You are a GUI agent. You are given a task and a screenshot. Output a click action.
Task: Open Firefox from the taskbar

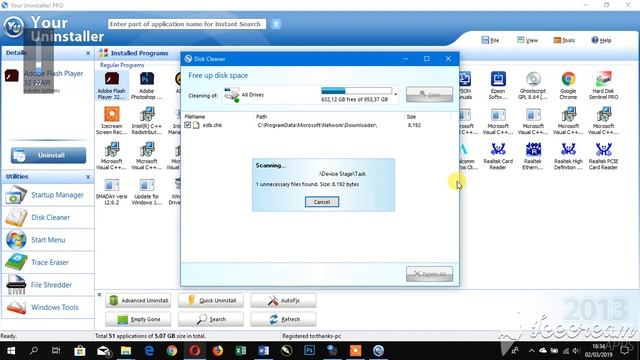(218, 351)
